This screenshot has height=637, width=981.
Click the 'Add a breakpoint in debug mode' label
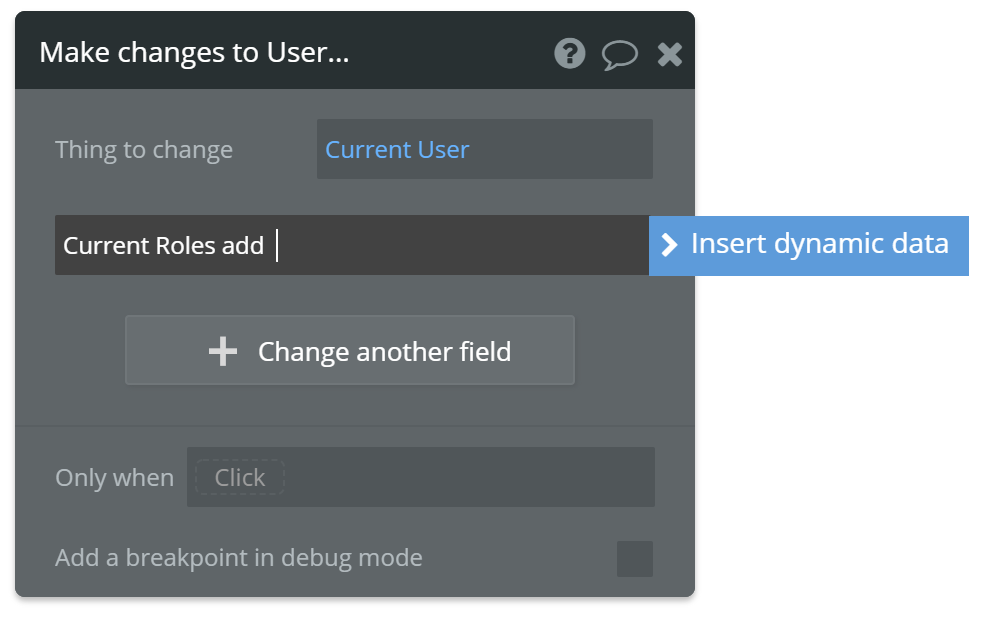point(238,558)
